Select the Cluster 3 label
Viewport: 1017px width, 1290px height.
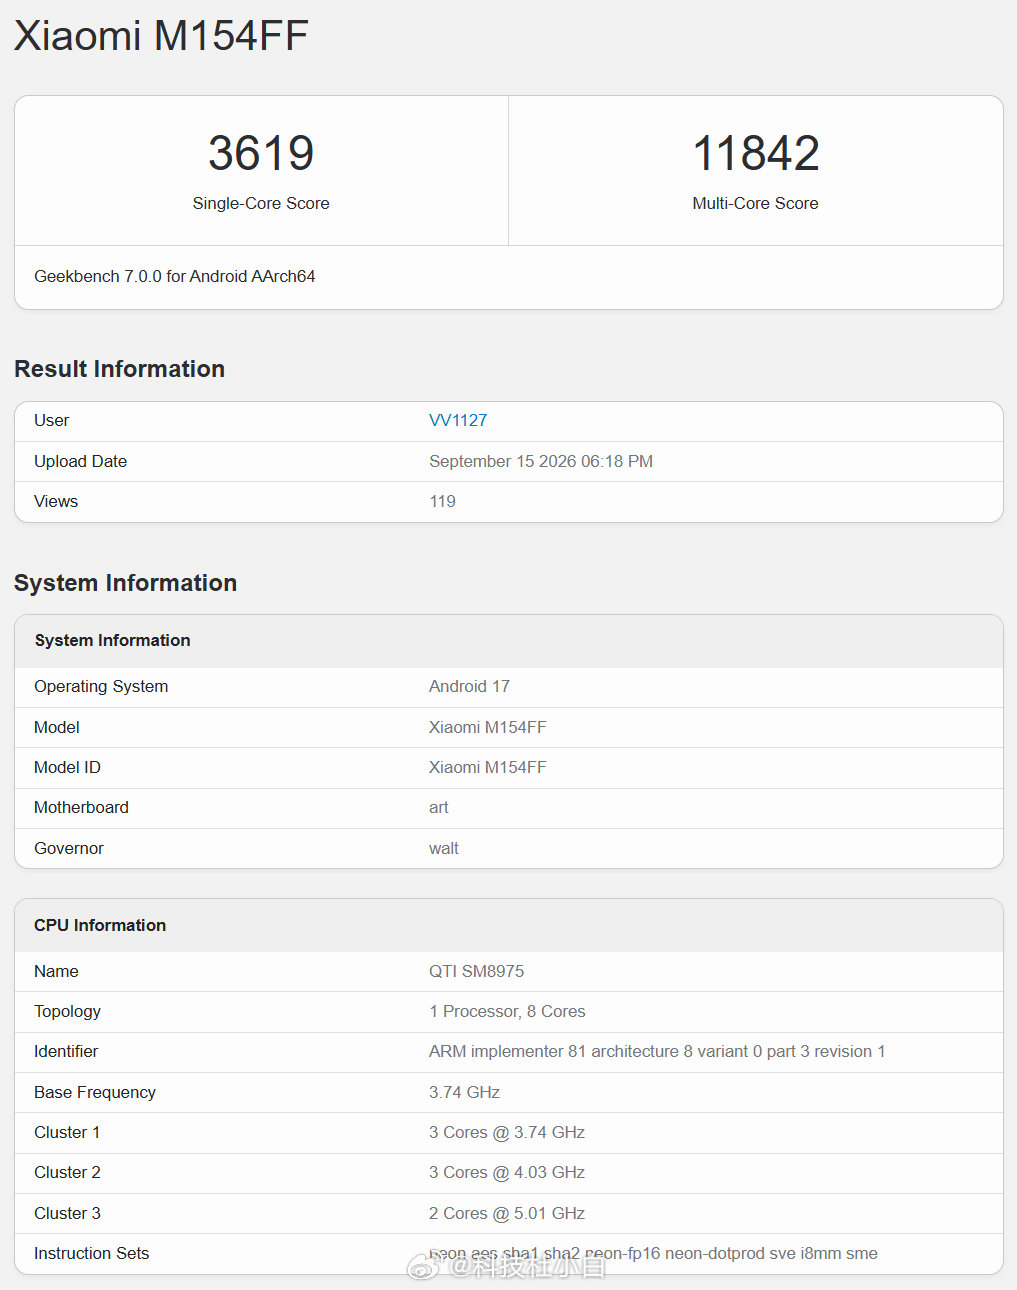[67, 1213]
